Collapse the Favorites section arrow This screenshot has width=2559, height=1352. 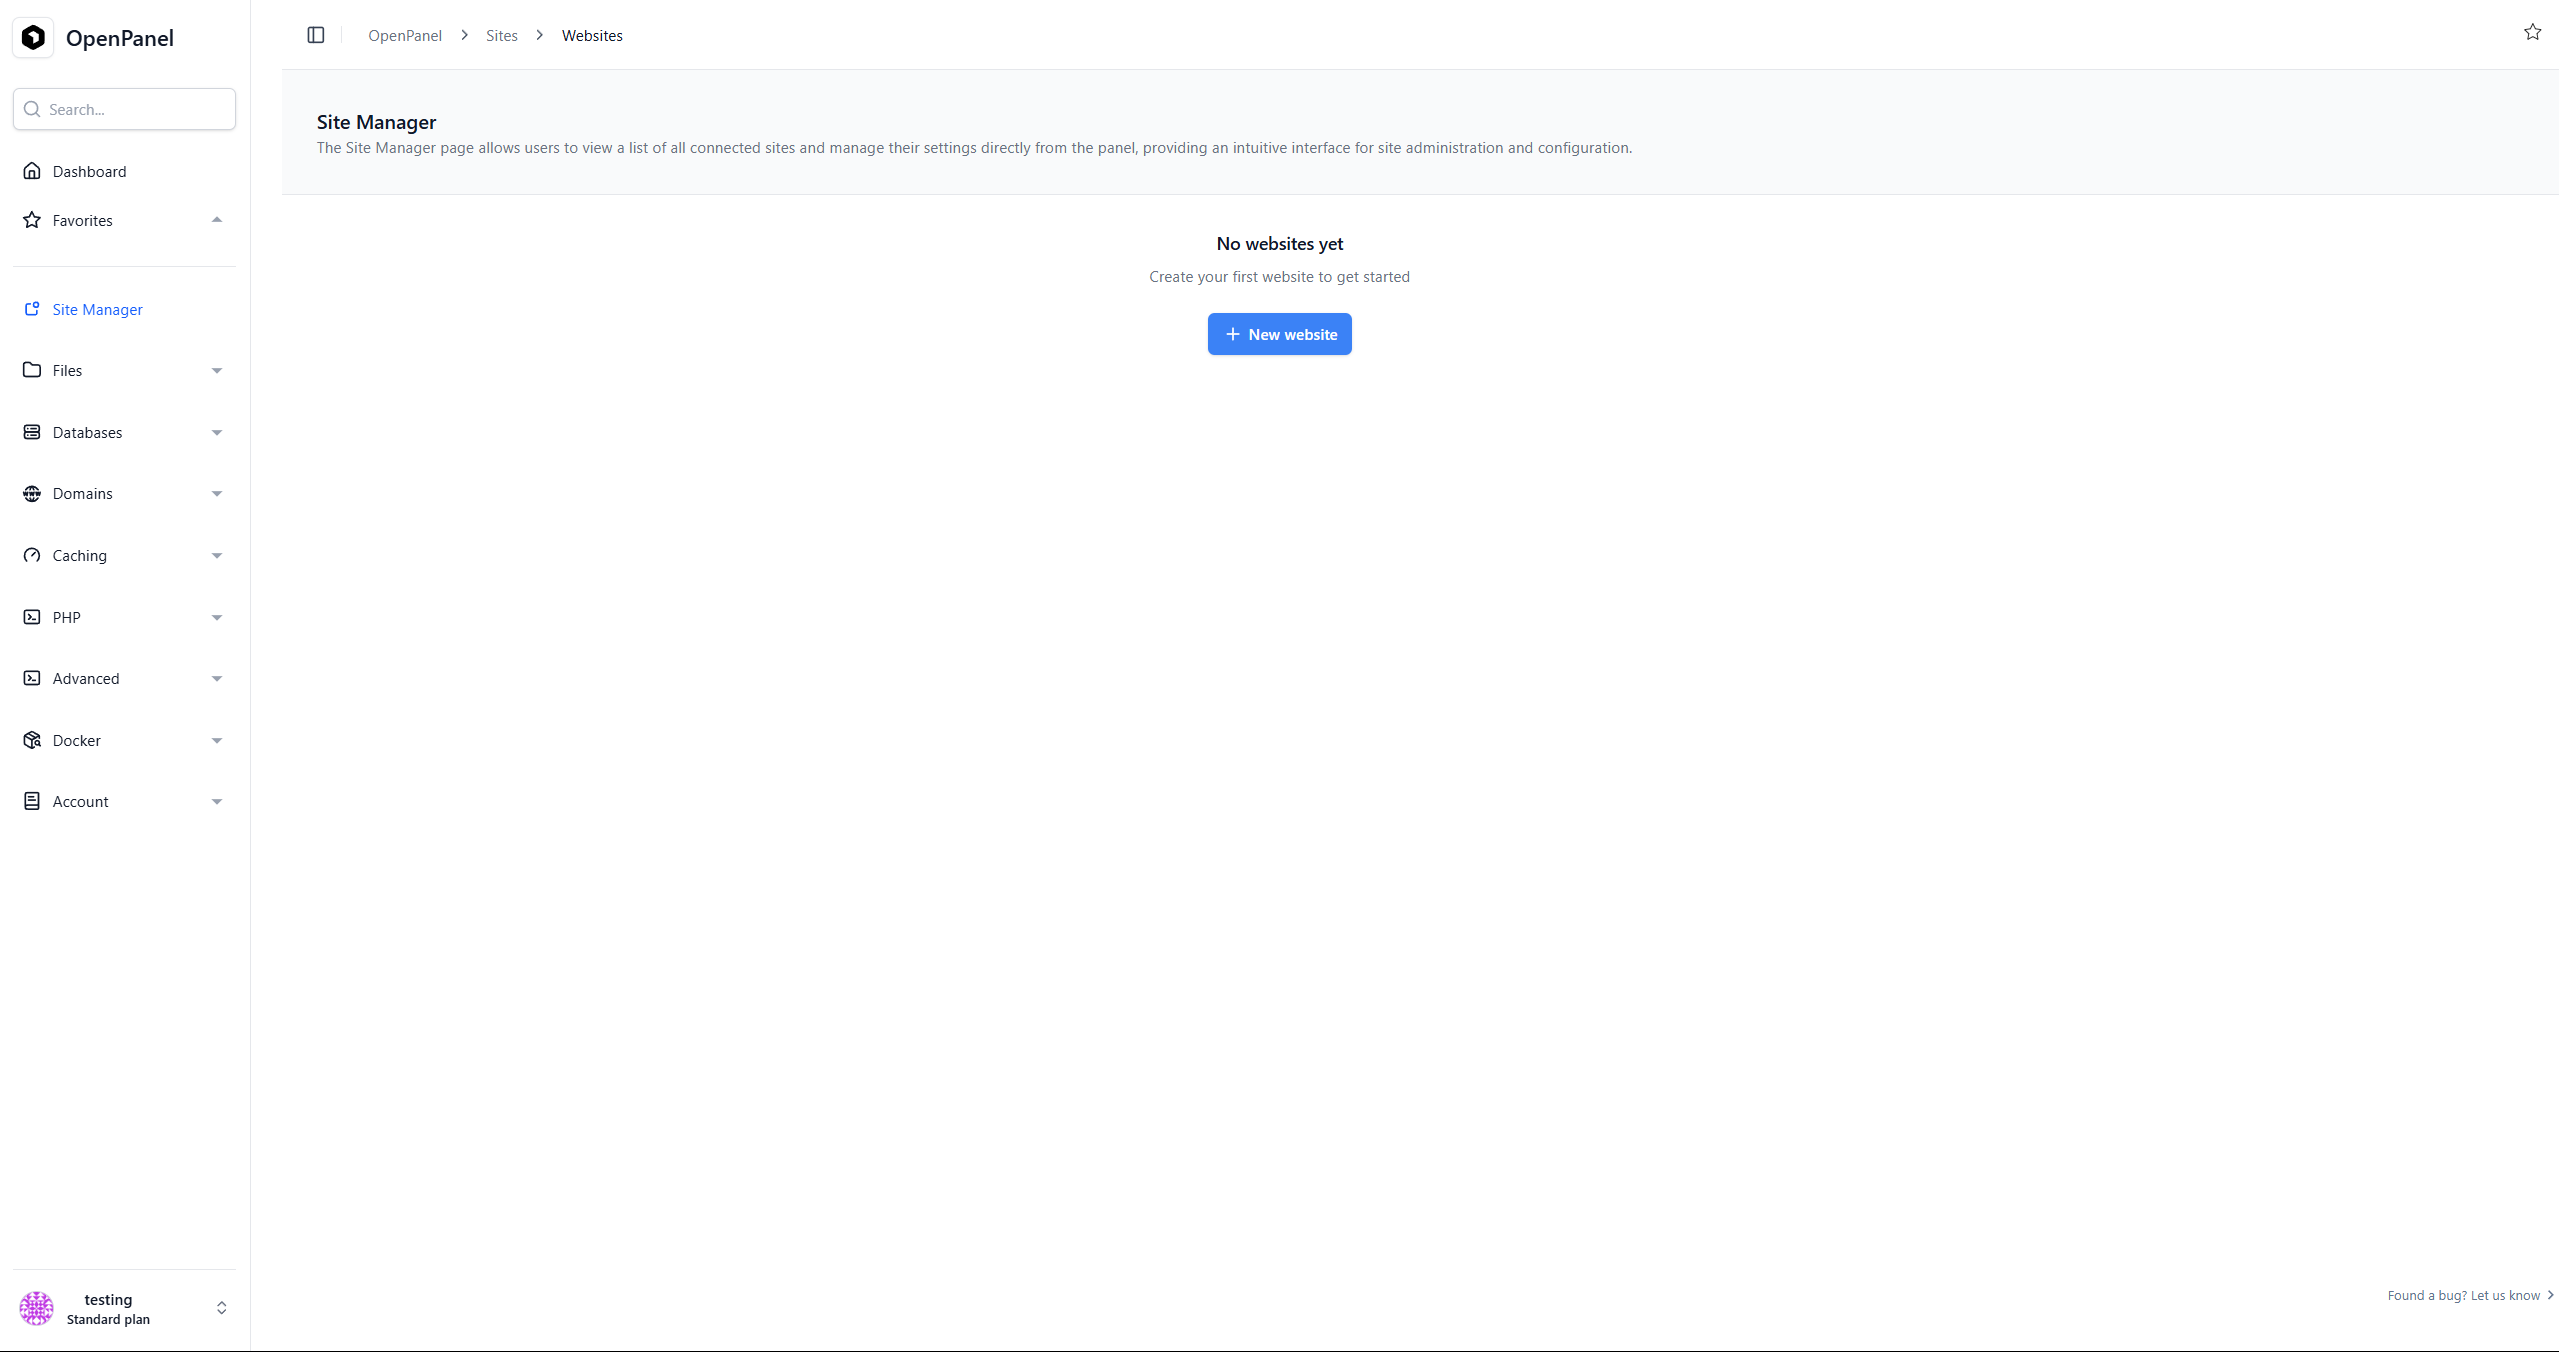[217, 220]
